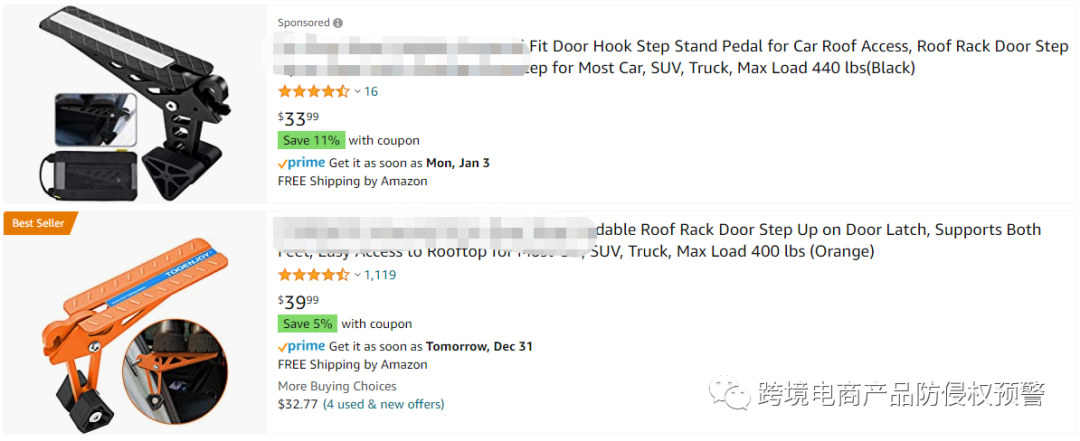The image size is (1080, 441).
Task: Click the Save 11% coupon badge
Action: (x=310, y=140)
